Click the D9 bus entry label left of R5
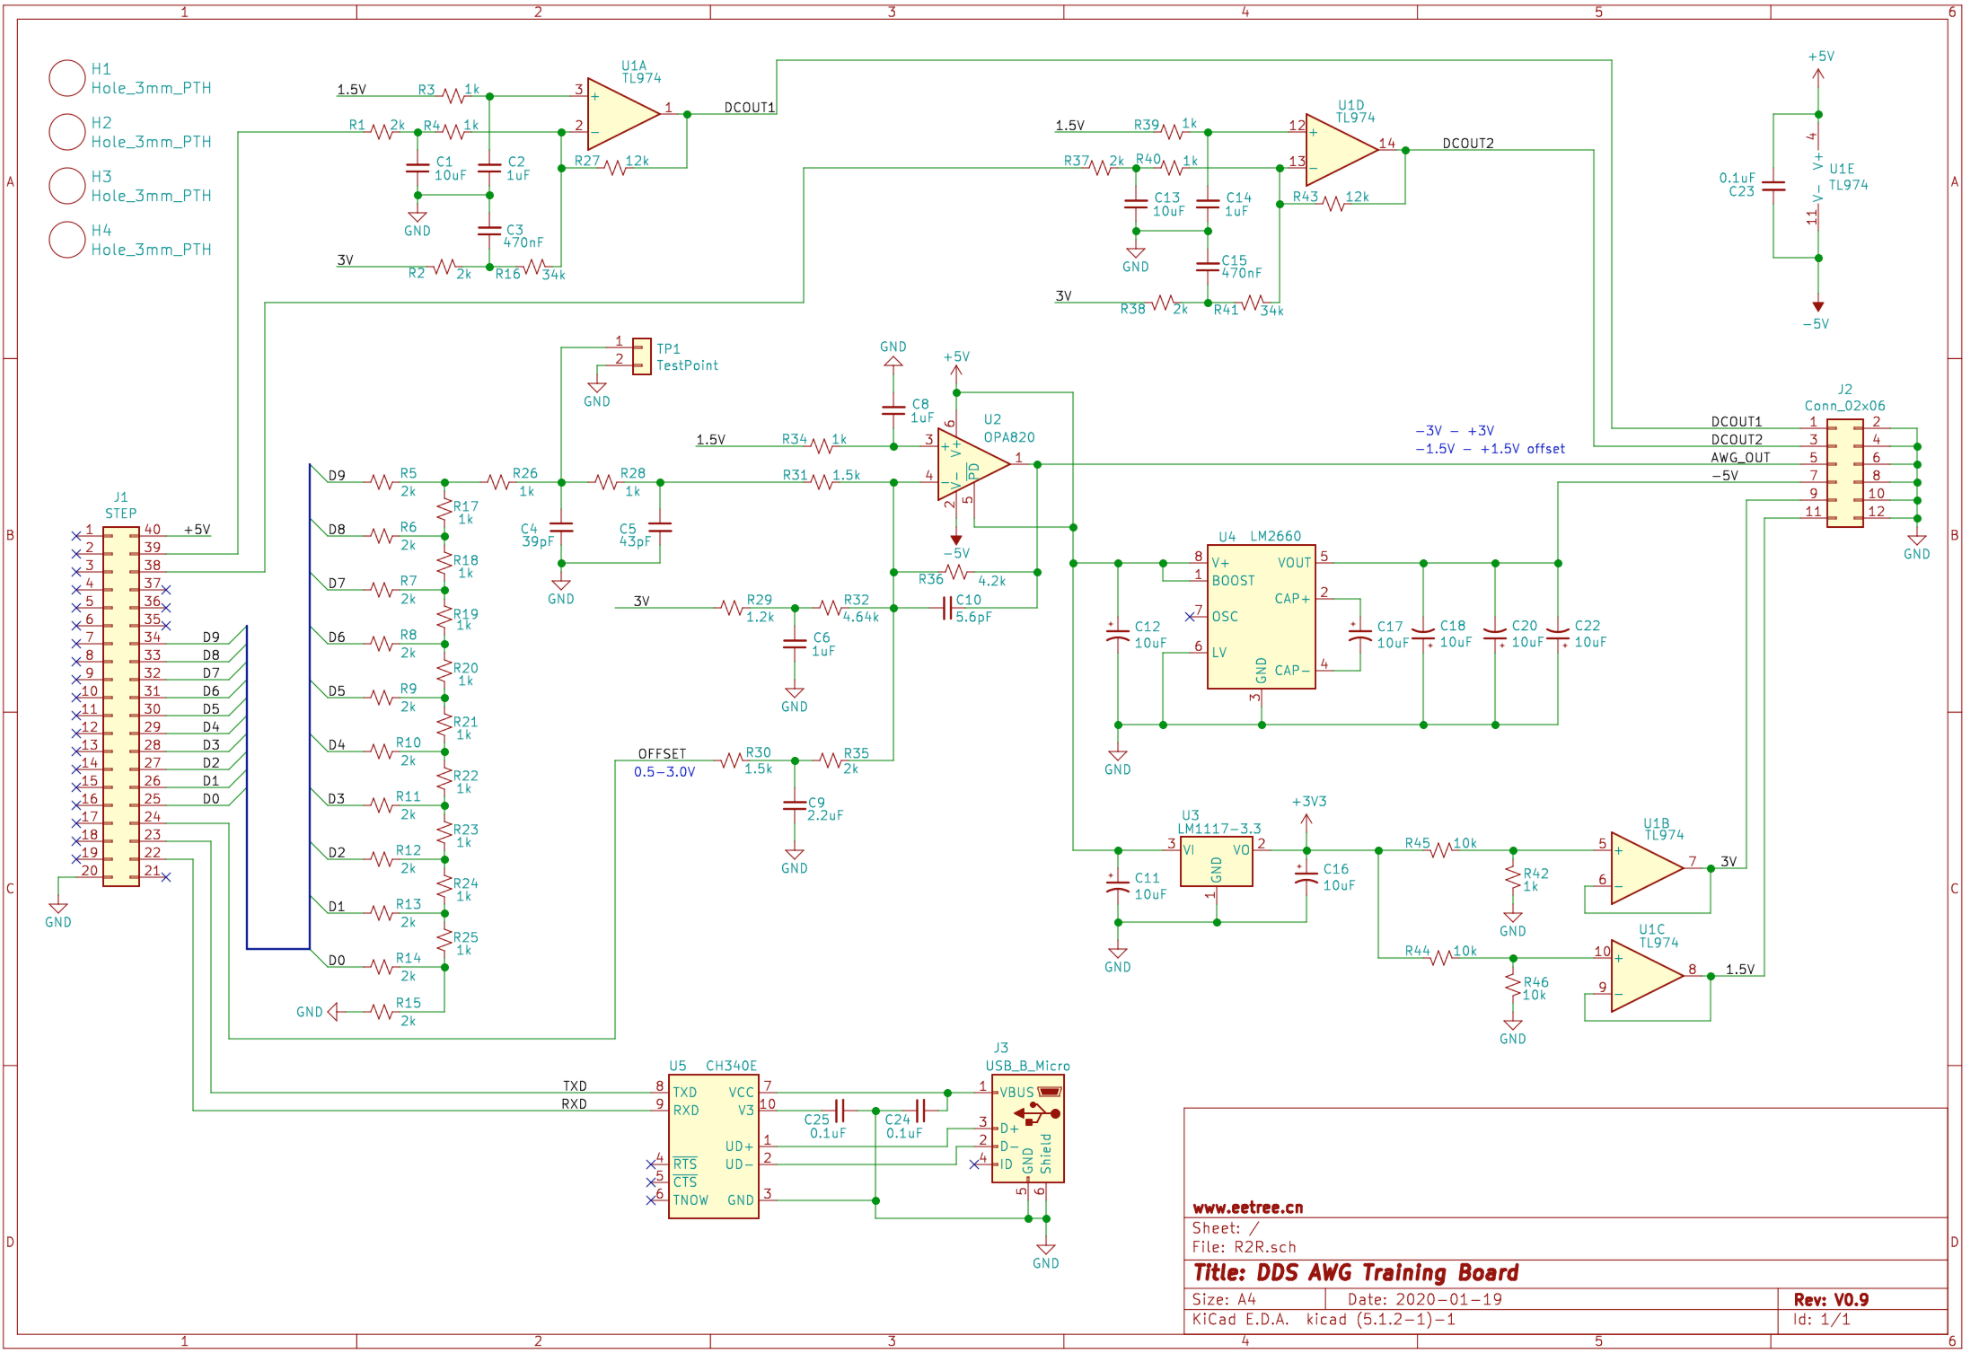The width and height of the screenshot is (1968, 1350). pos(337,475)
